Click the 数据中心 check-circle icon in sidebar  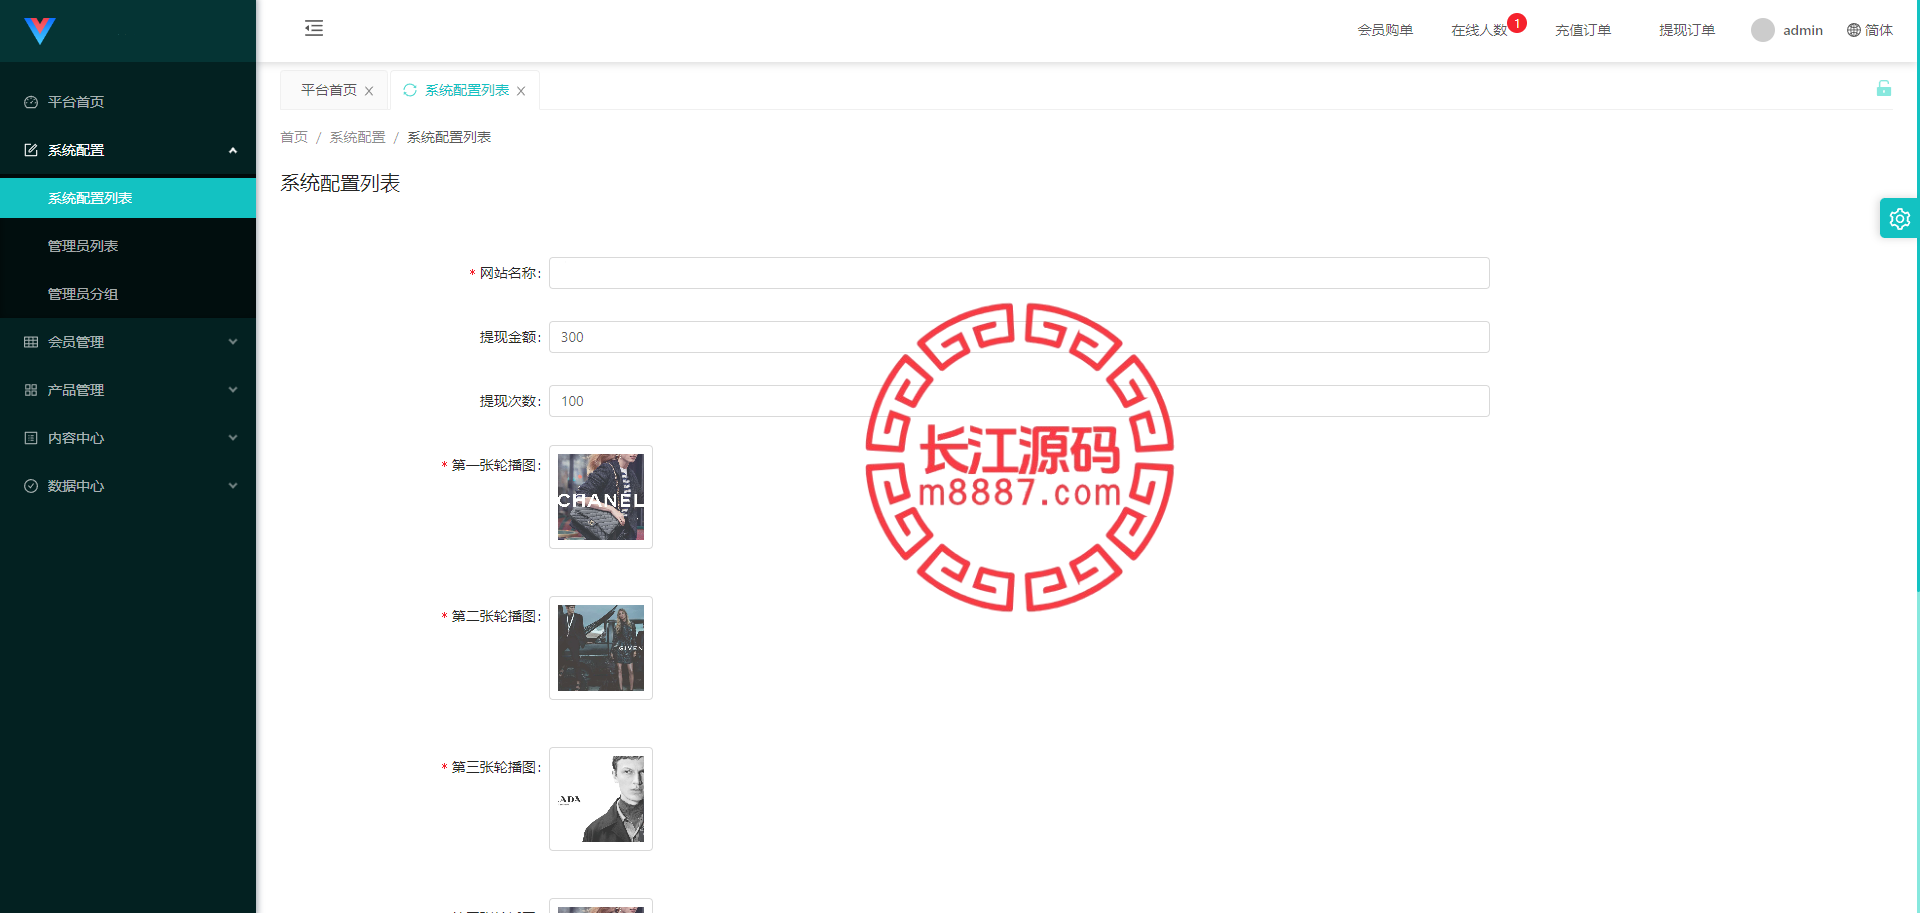[x=31, y=486]
